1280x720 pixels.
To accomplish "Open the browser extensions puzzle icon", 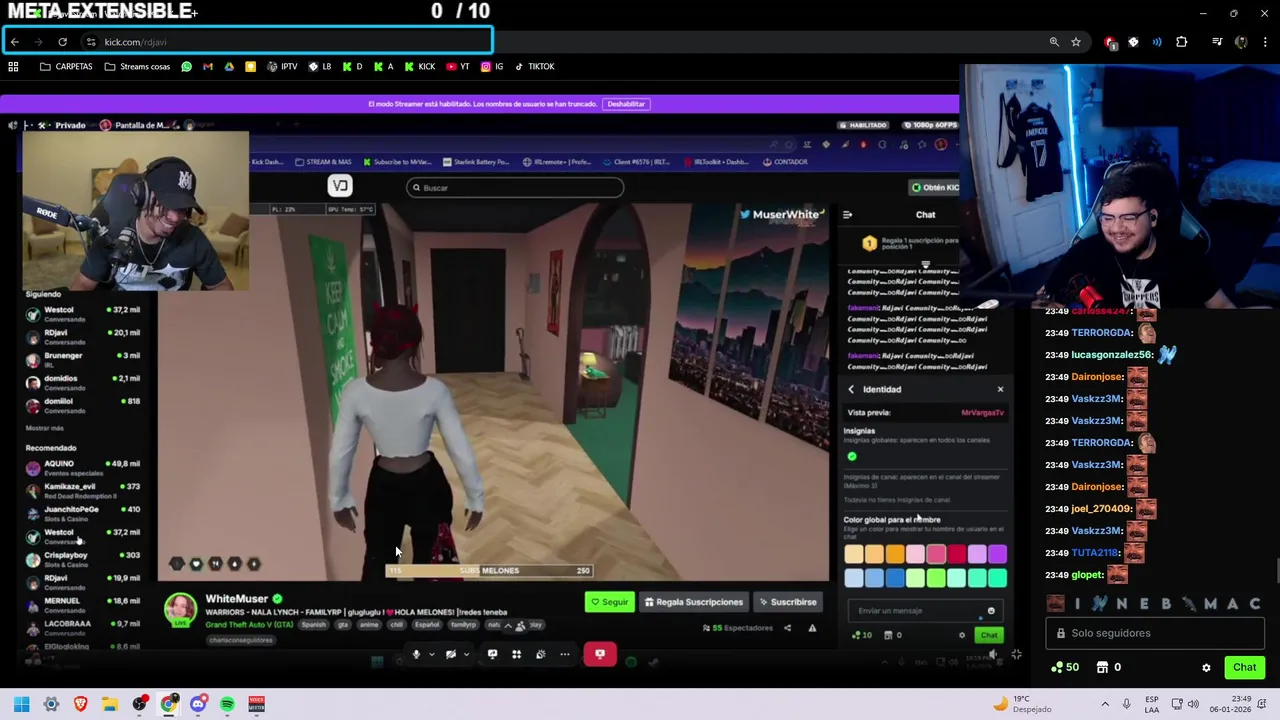I will click(x=1182, y=42).
